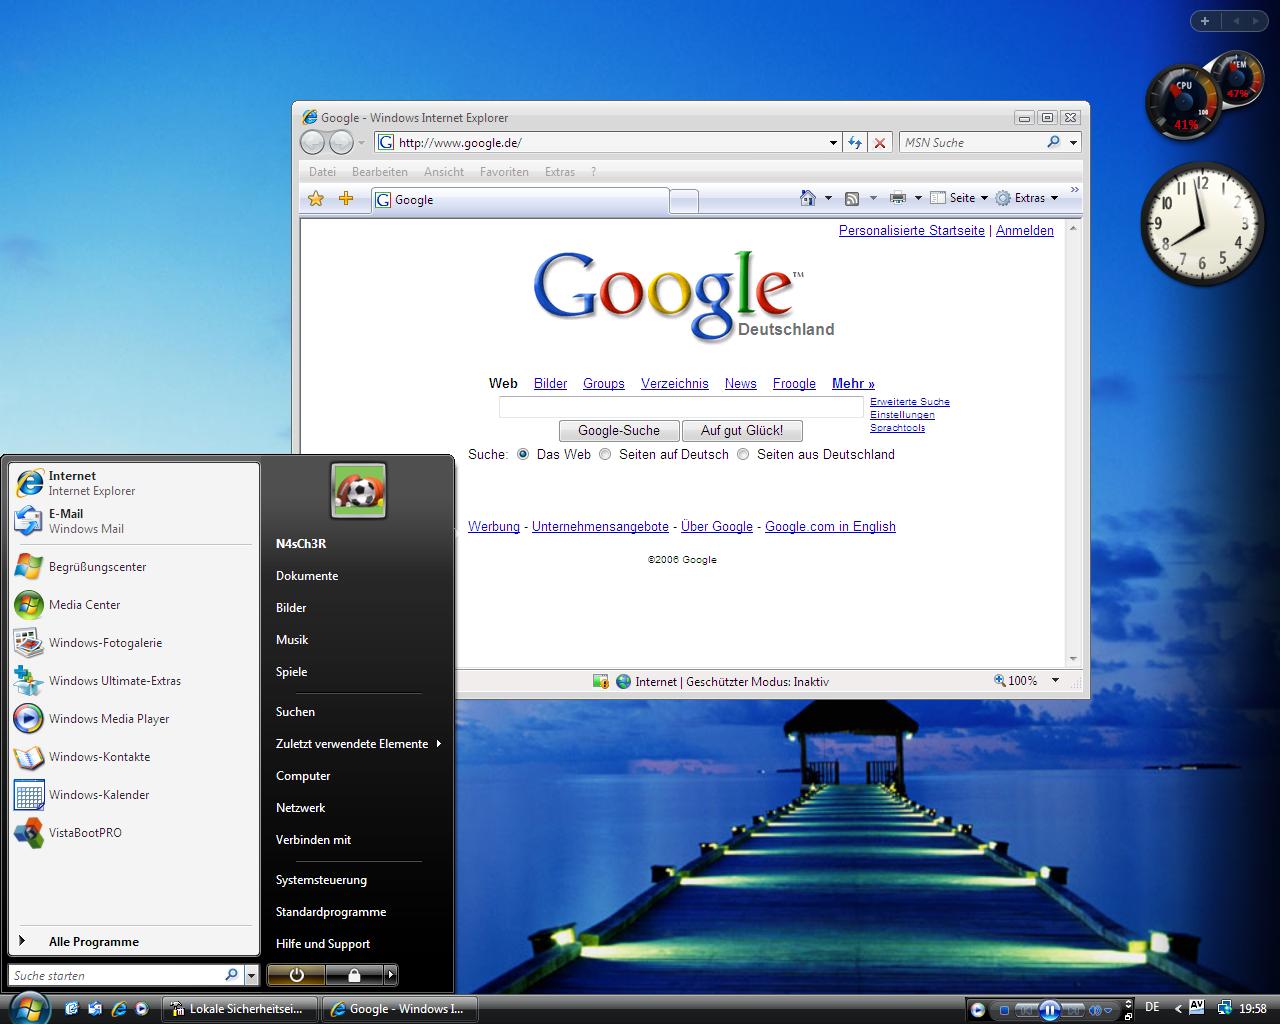The image size is (1280, 1024).
Task: Open the Favoriten menu
Action: click(504, 172)
